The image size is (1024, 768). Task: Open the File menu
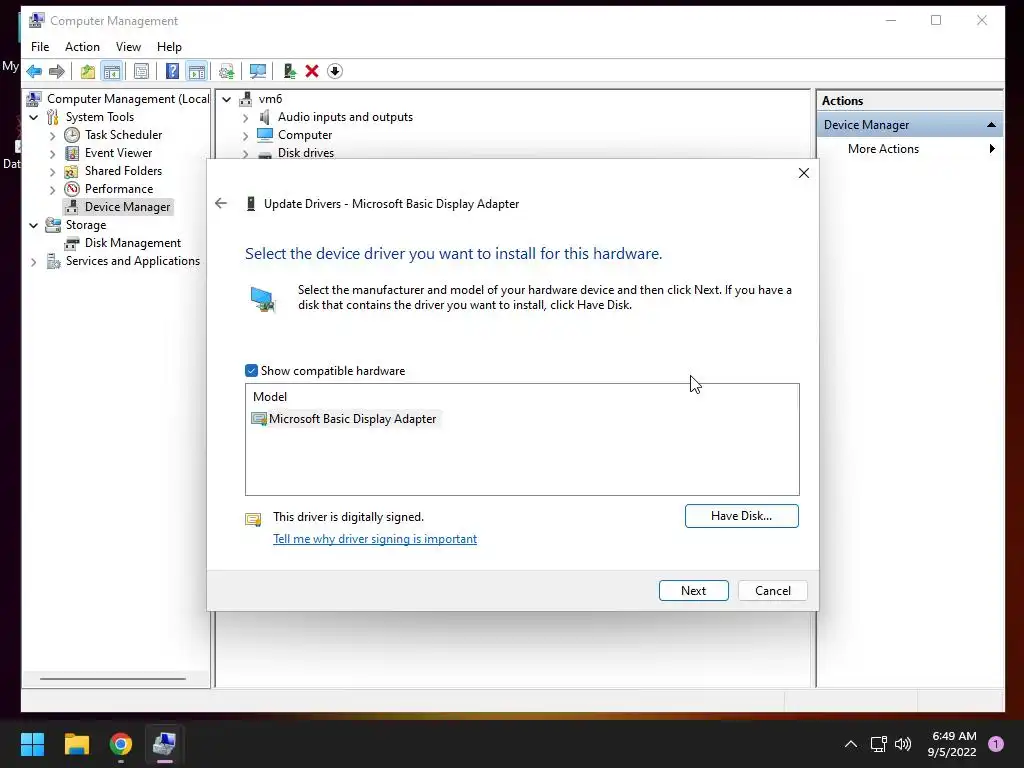click(x=40, y=46)
